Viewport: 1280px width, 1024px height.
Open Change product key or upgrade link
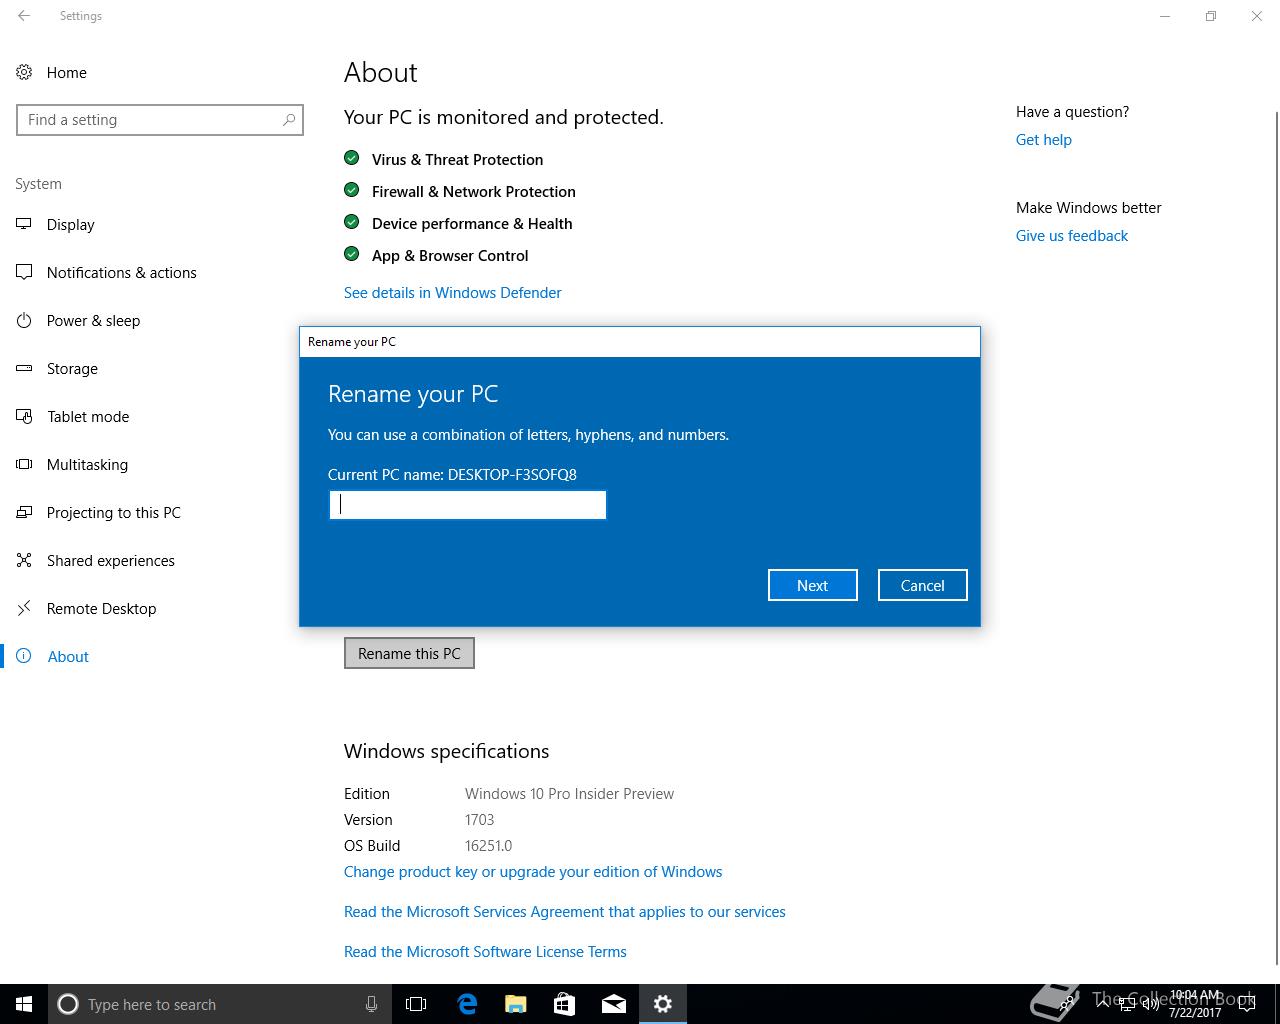point(533,872)
